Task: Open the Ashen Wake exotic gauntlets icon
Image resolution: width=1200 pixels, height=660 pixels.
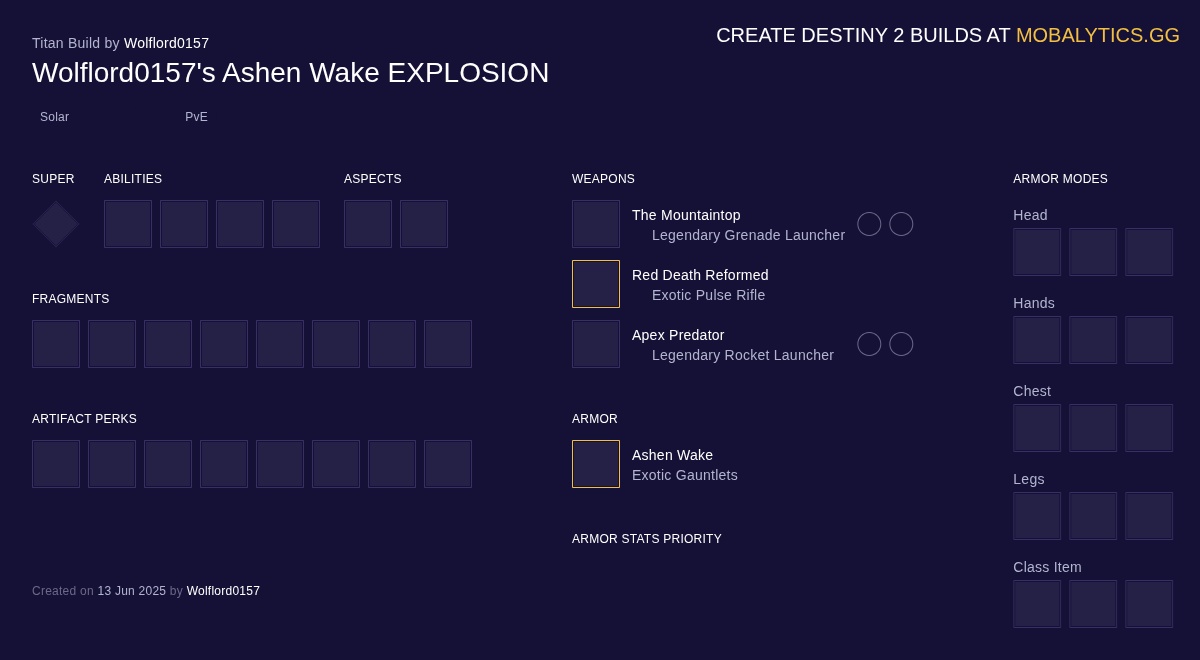Action: 596,464
